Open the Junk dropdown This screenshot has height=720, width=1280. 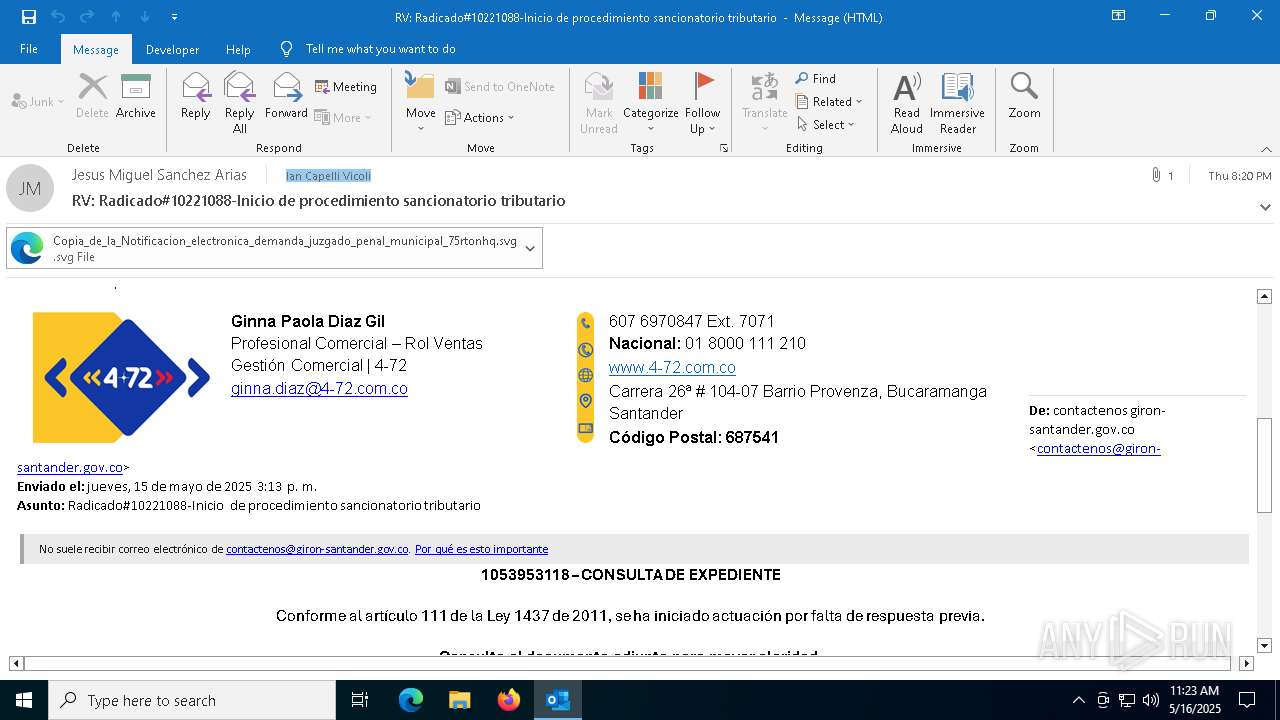(38, 101)
